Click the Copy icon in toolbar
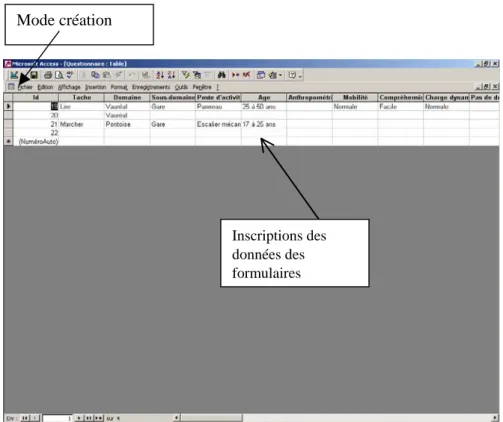This screenshot has width=503, height=422. [95, 75]
